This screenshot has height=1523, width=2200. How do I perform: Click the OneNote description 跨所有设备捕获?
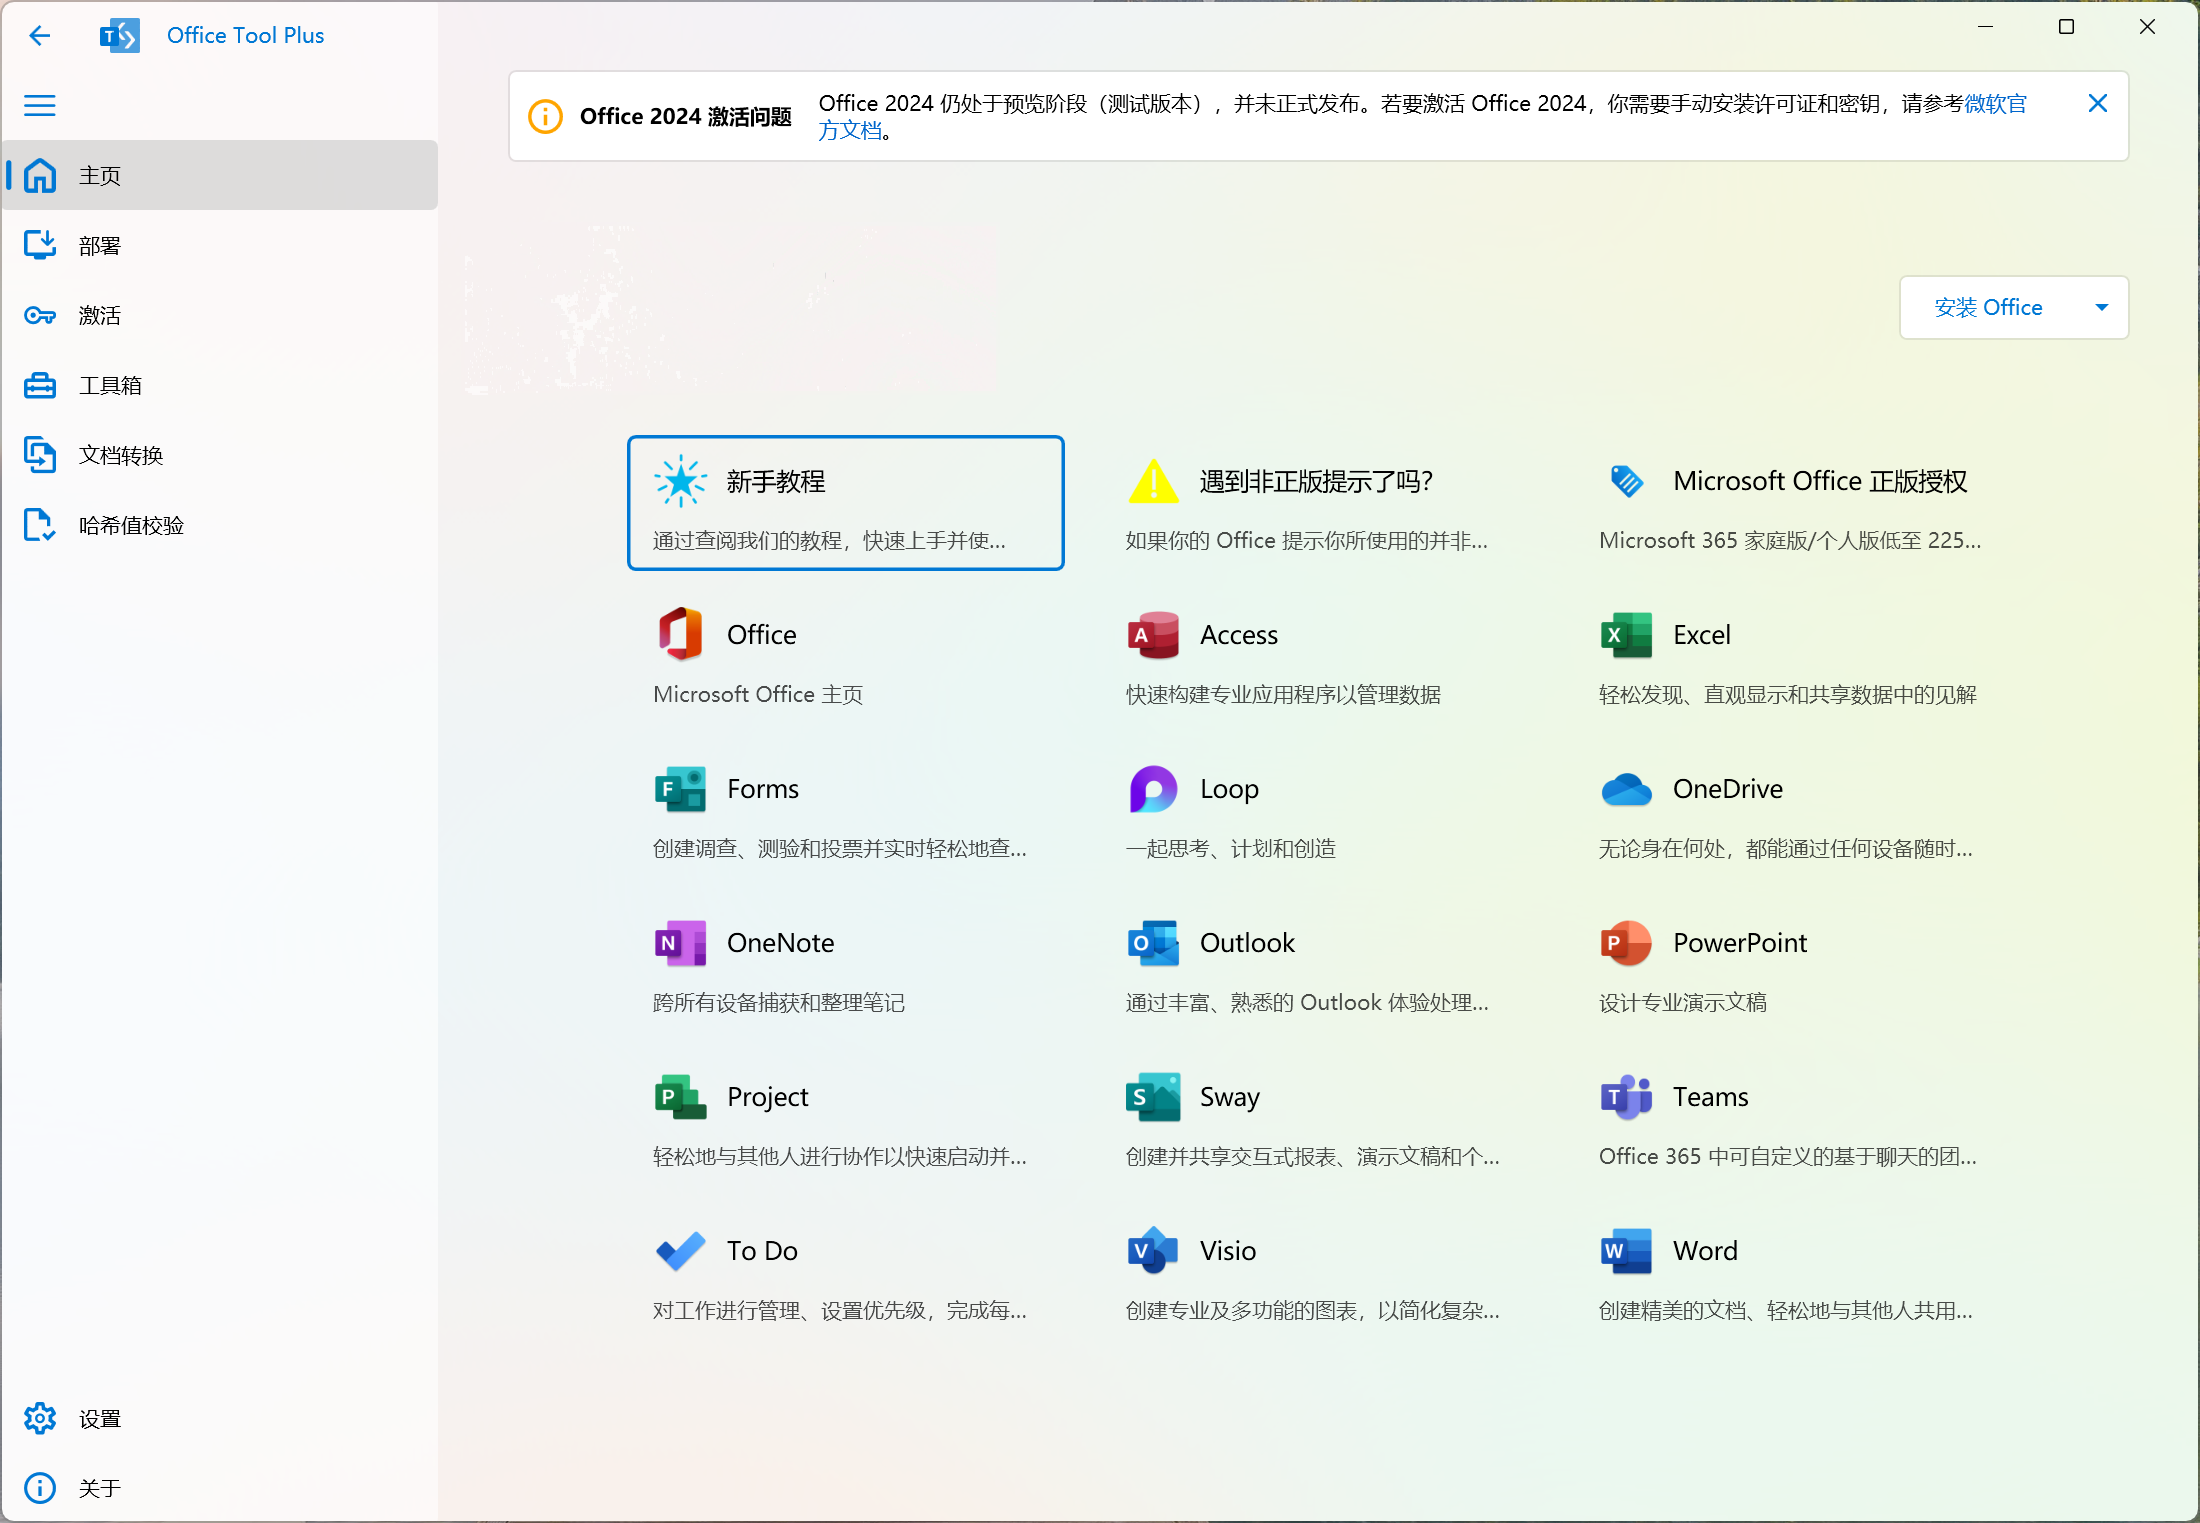(779, 1003)
